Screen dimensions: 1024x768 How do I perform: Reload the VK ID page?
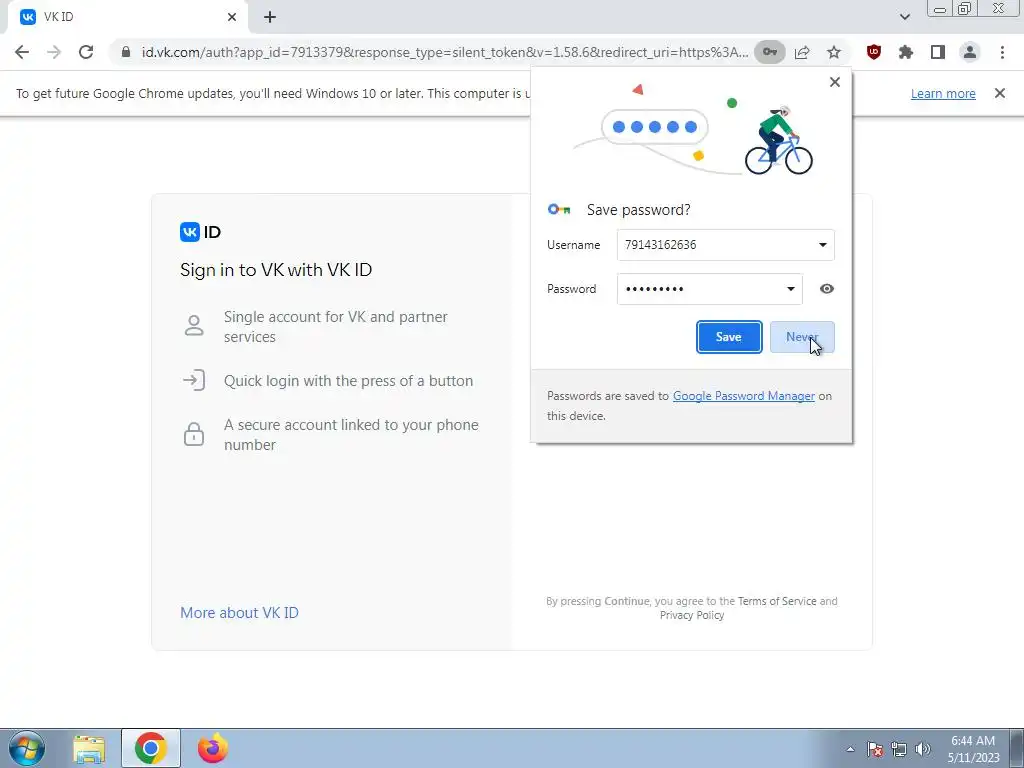point(86,52)
